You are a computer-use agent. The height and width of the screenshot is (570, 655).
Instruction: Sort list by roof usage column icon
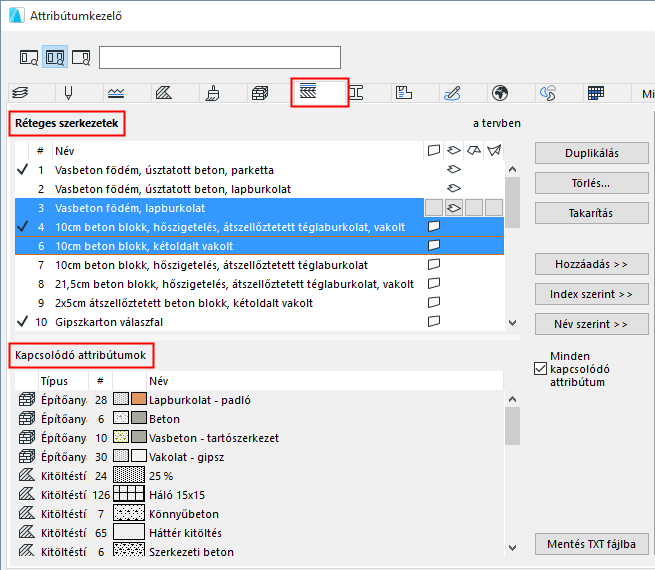coord(474,150)
